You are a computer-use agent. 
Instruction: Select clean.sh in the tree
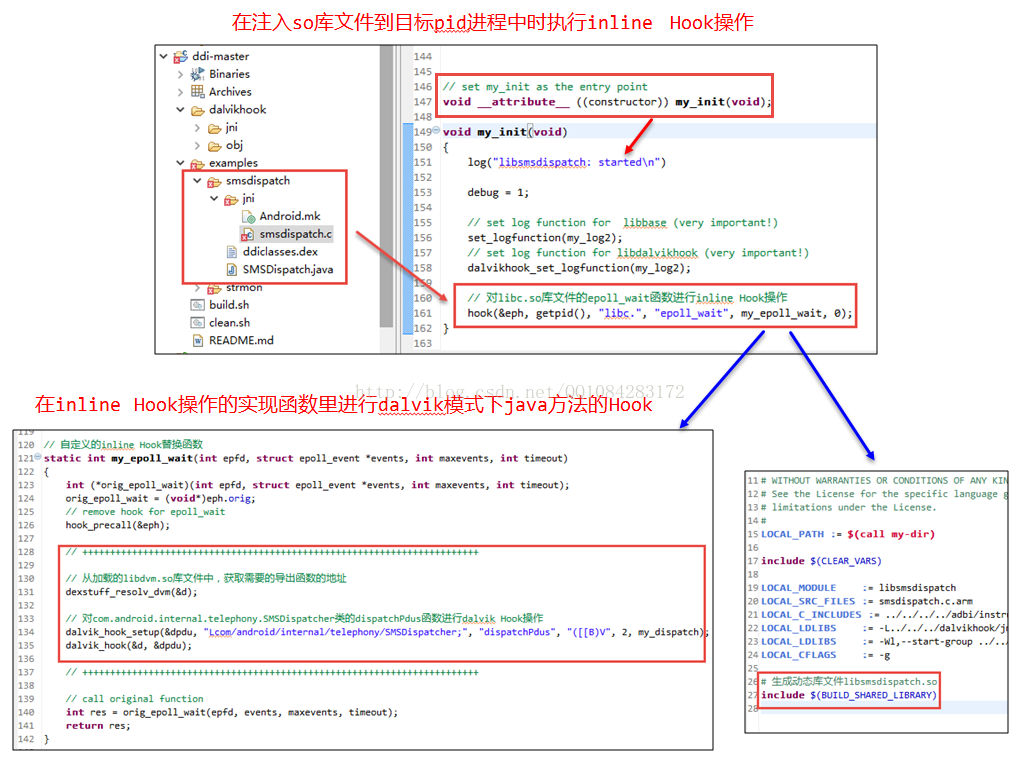click(x=229, y=322)
